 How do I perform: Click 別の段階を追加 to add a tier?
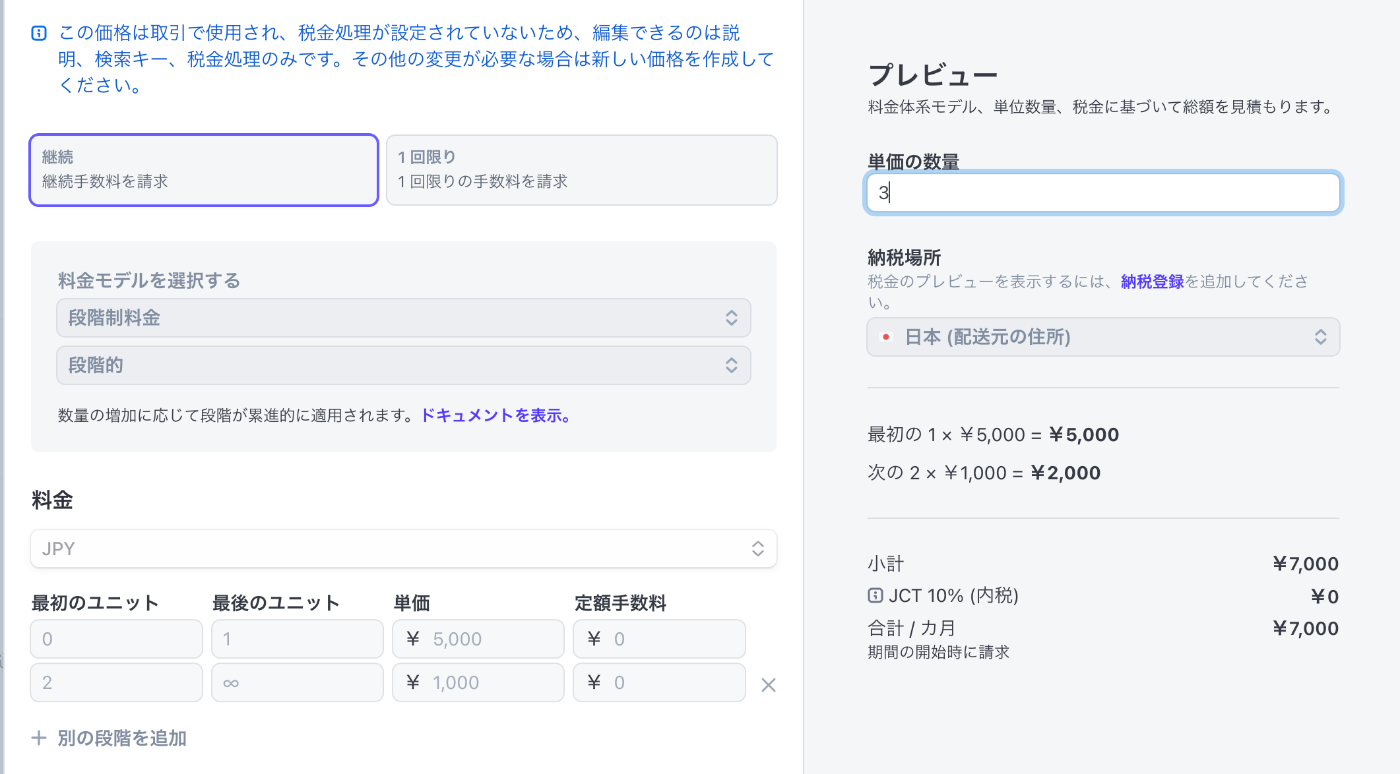pos(122,738)
